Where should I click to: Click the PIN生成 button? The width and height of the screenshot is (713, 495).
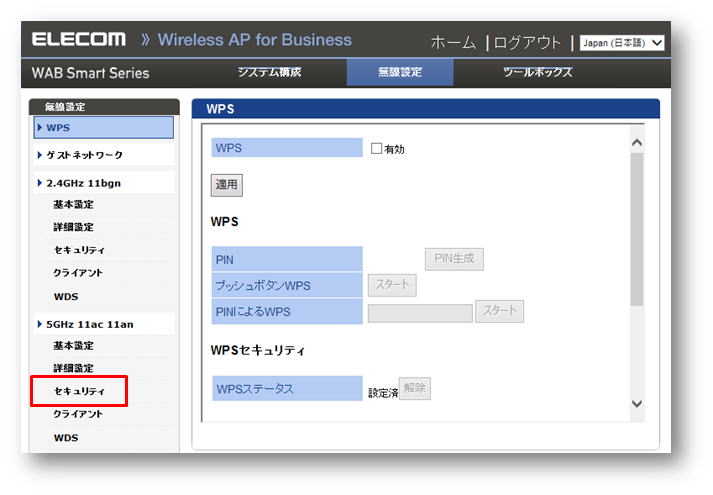[454, 259]
